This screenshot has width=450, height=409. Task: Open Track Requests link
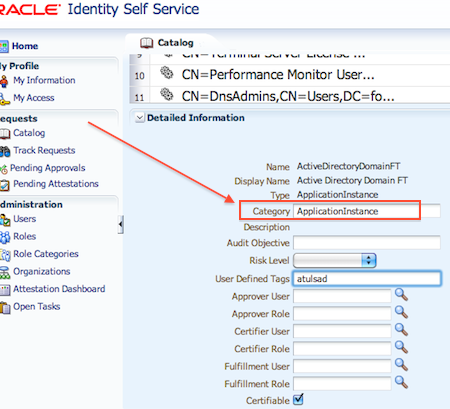44,150
